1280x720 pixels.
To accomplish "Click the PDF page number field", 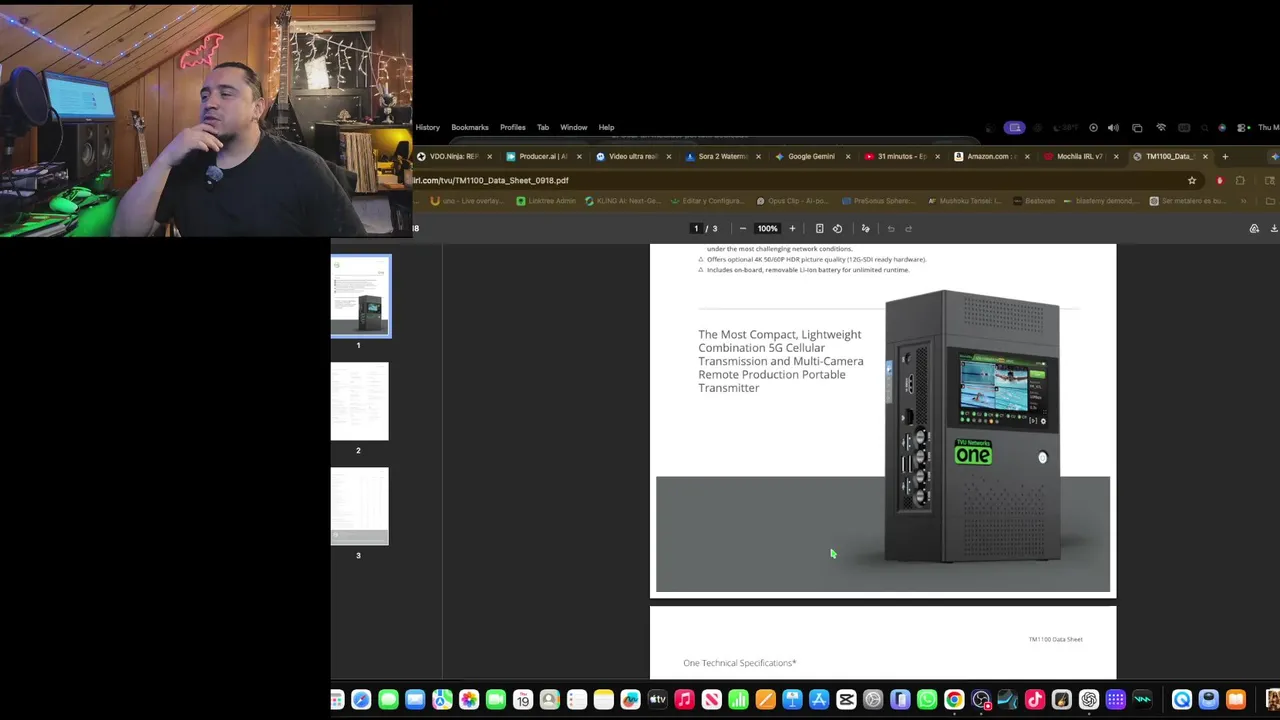I will (x=696, y=228).
